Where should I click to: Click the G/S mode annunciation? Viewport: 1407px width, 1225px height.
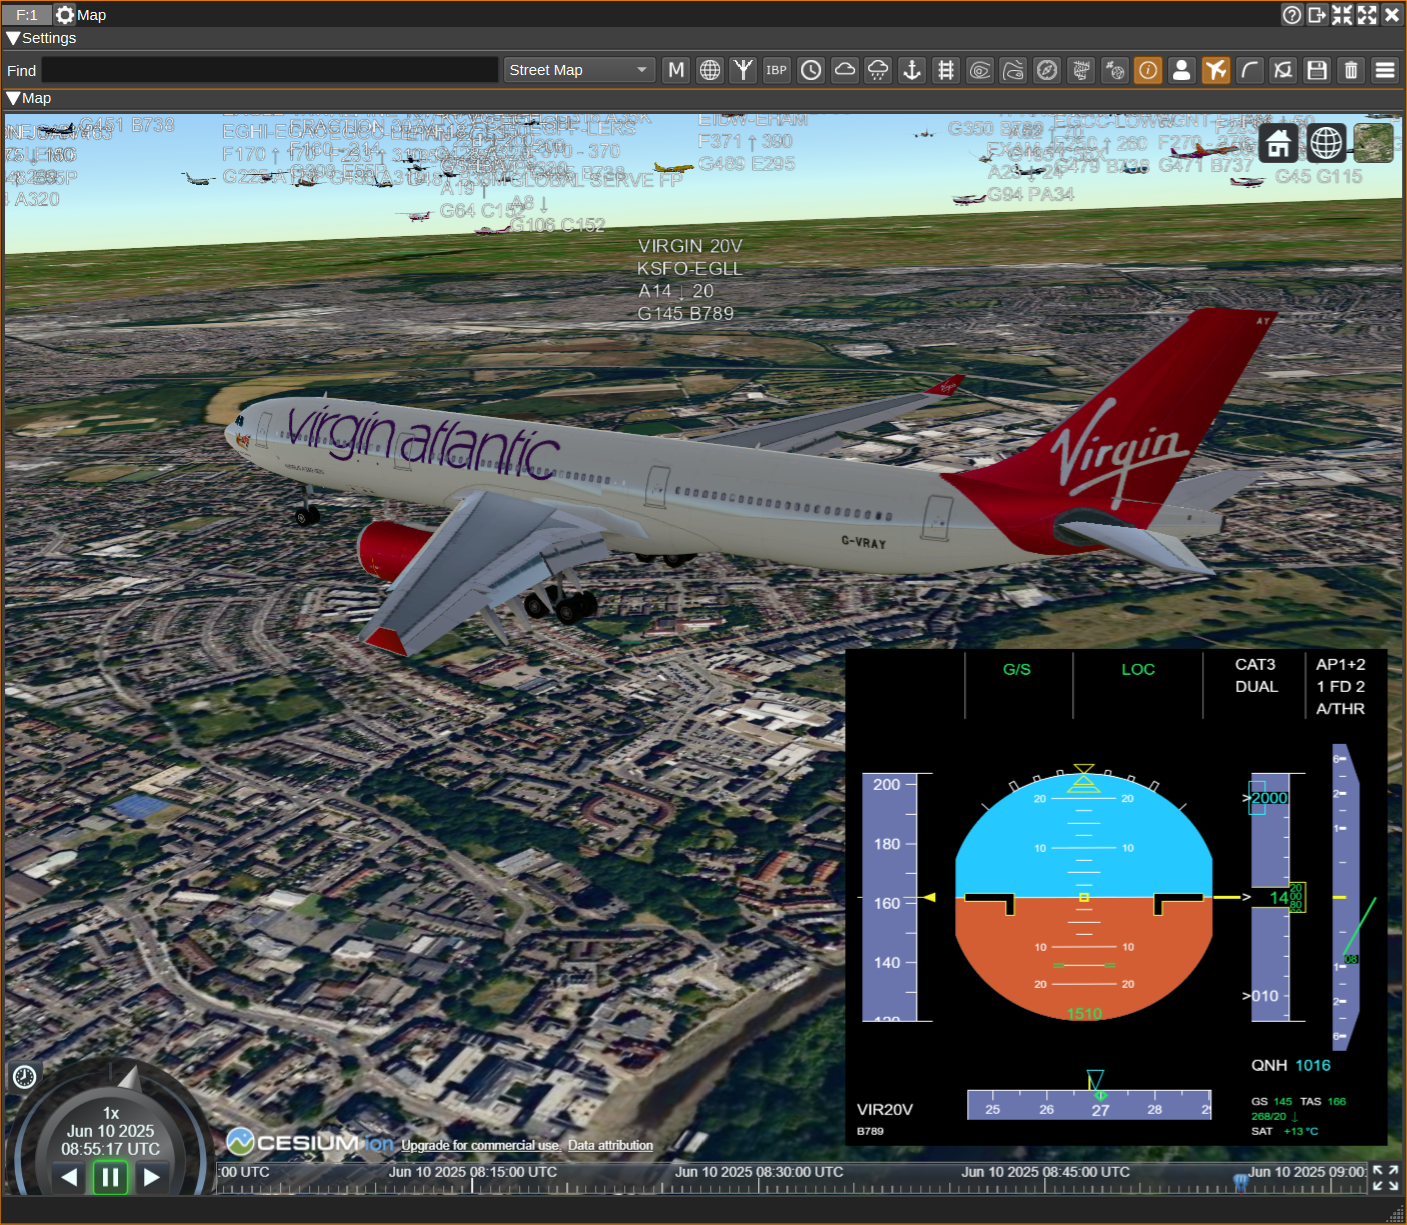point(1017,670)
